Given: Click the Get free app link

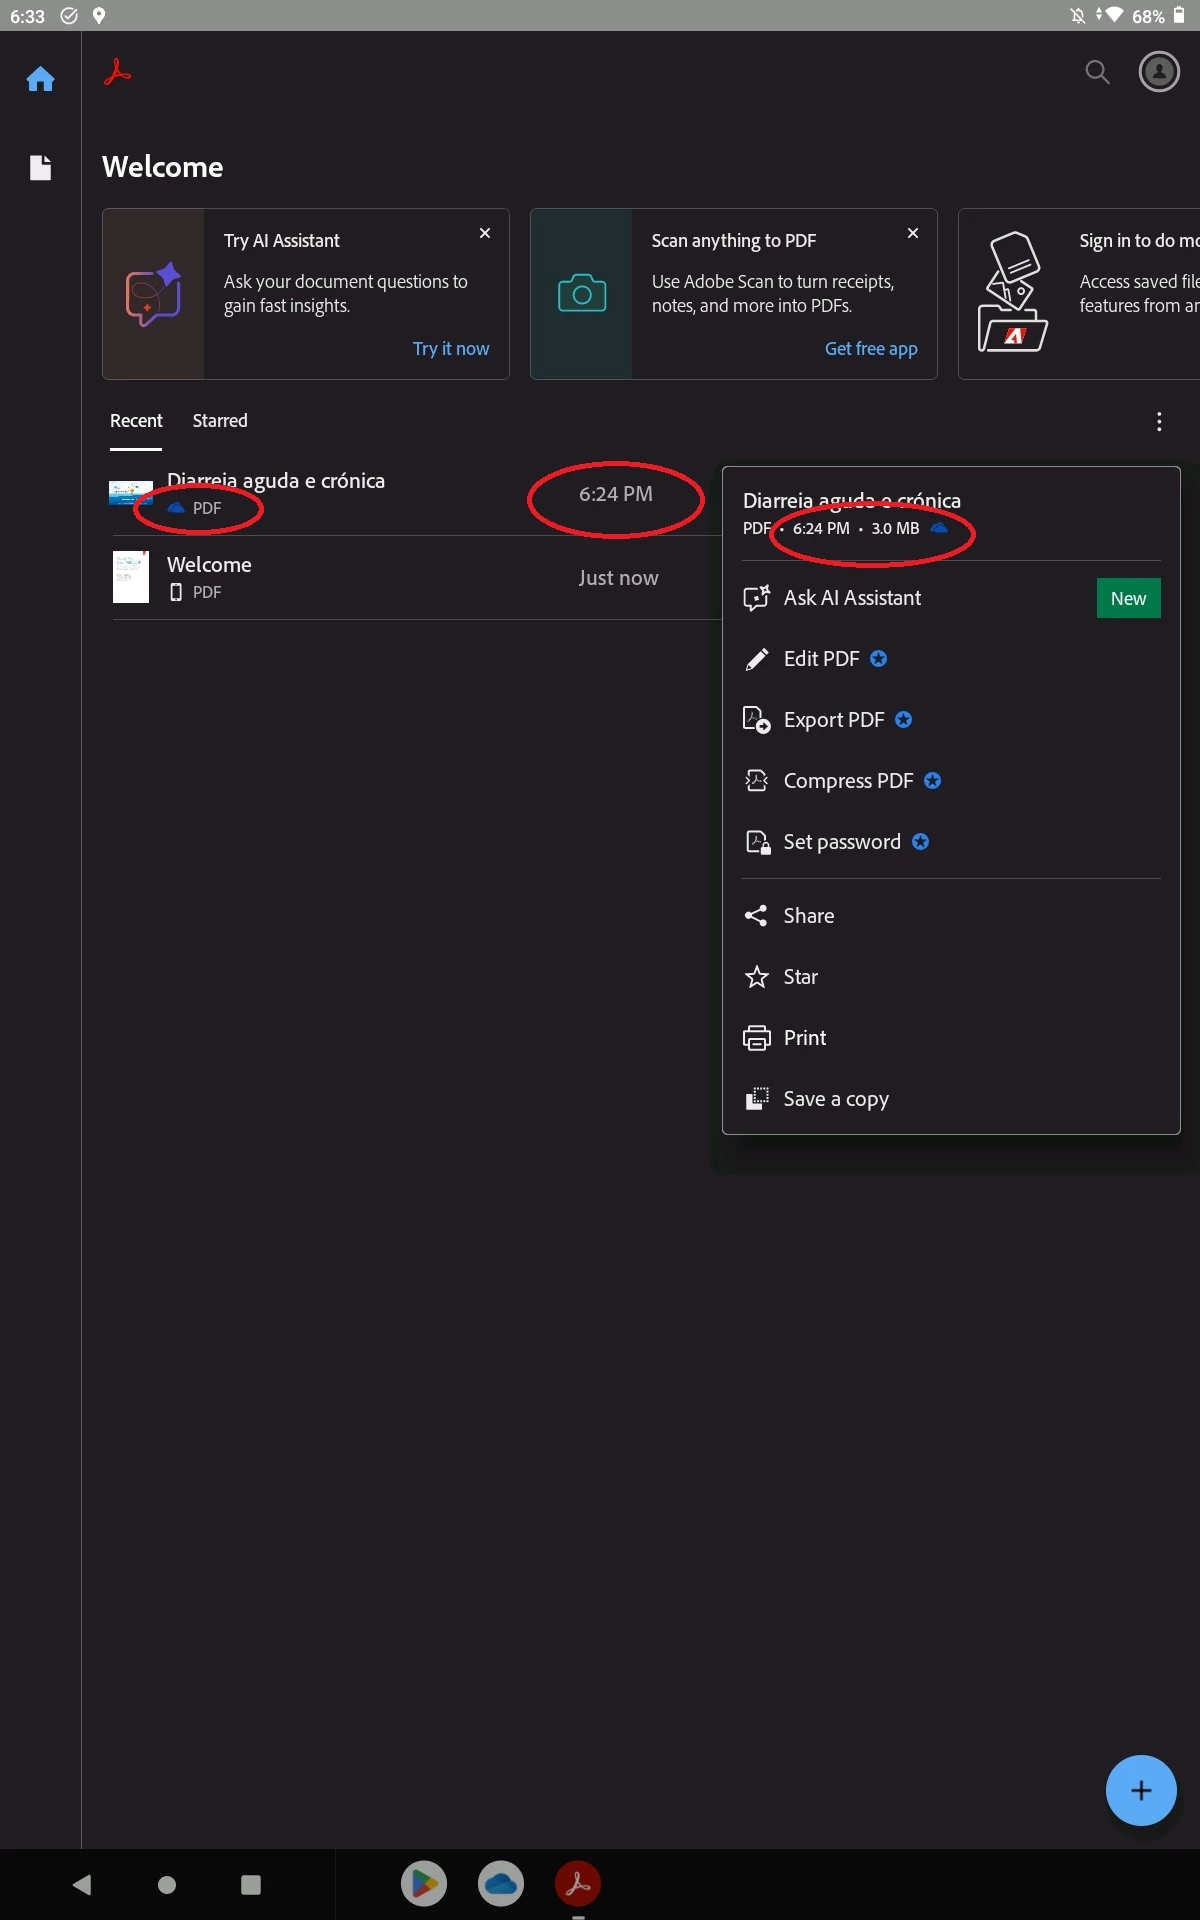Looking at the screenshot, I should pyautogui.click(x=871, y=349).
